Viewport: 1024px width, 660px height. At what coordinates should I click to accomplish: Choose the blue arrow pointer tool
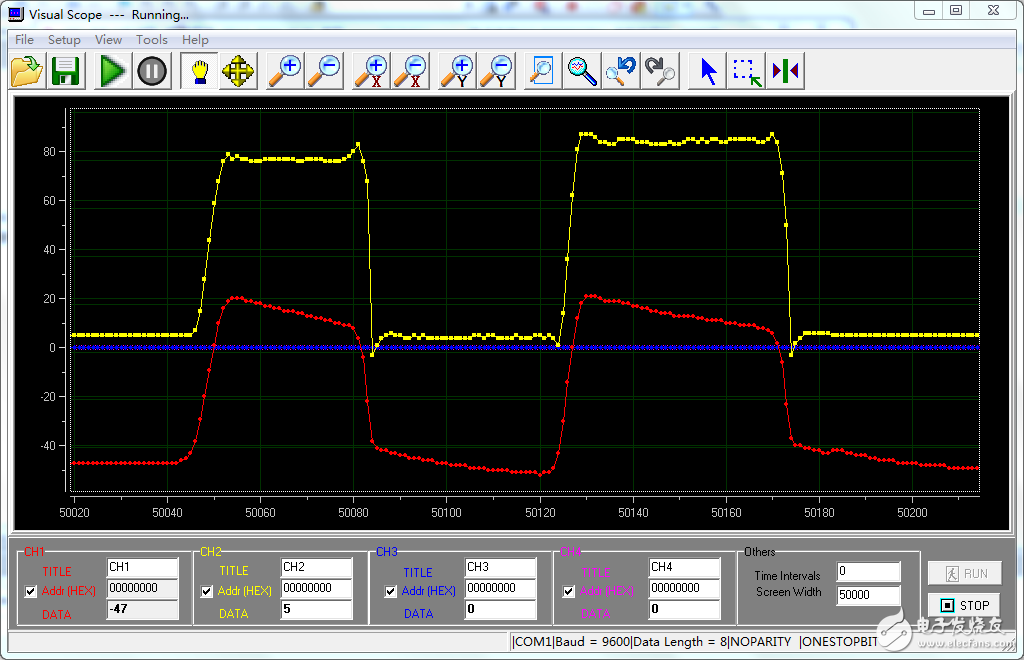709,71
